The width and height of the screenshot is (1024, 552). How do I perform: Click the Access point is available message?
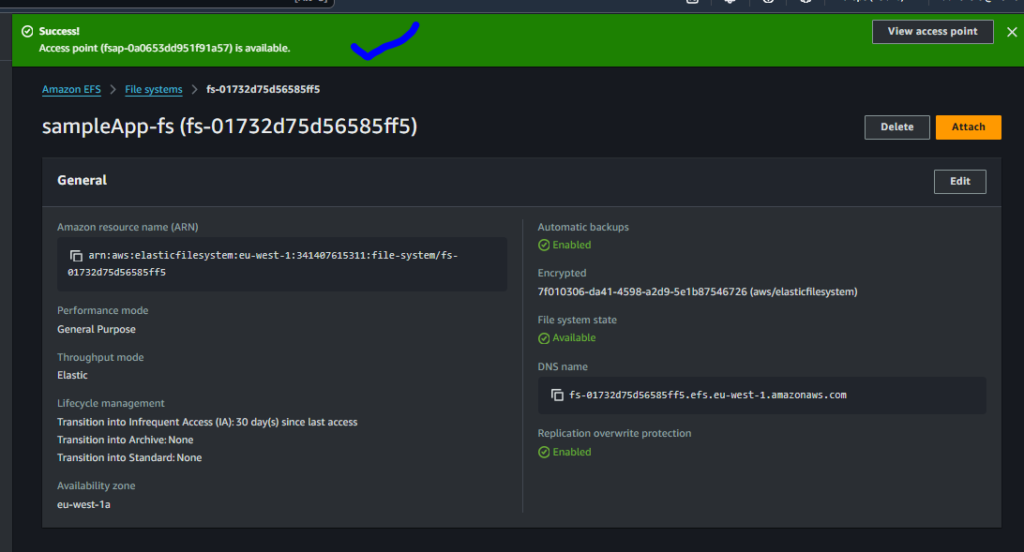(x=165, y=48)
